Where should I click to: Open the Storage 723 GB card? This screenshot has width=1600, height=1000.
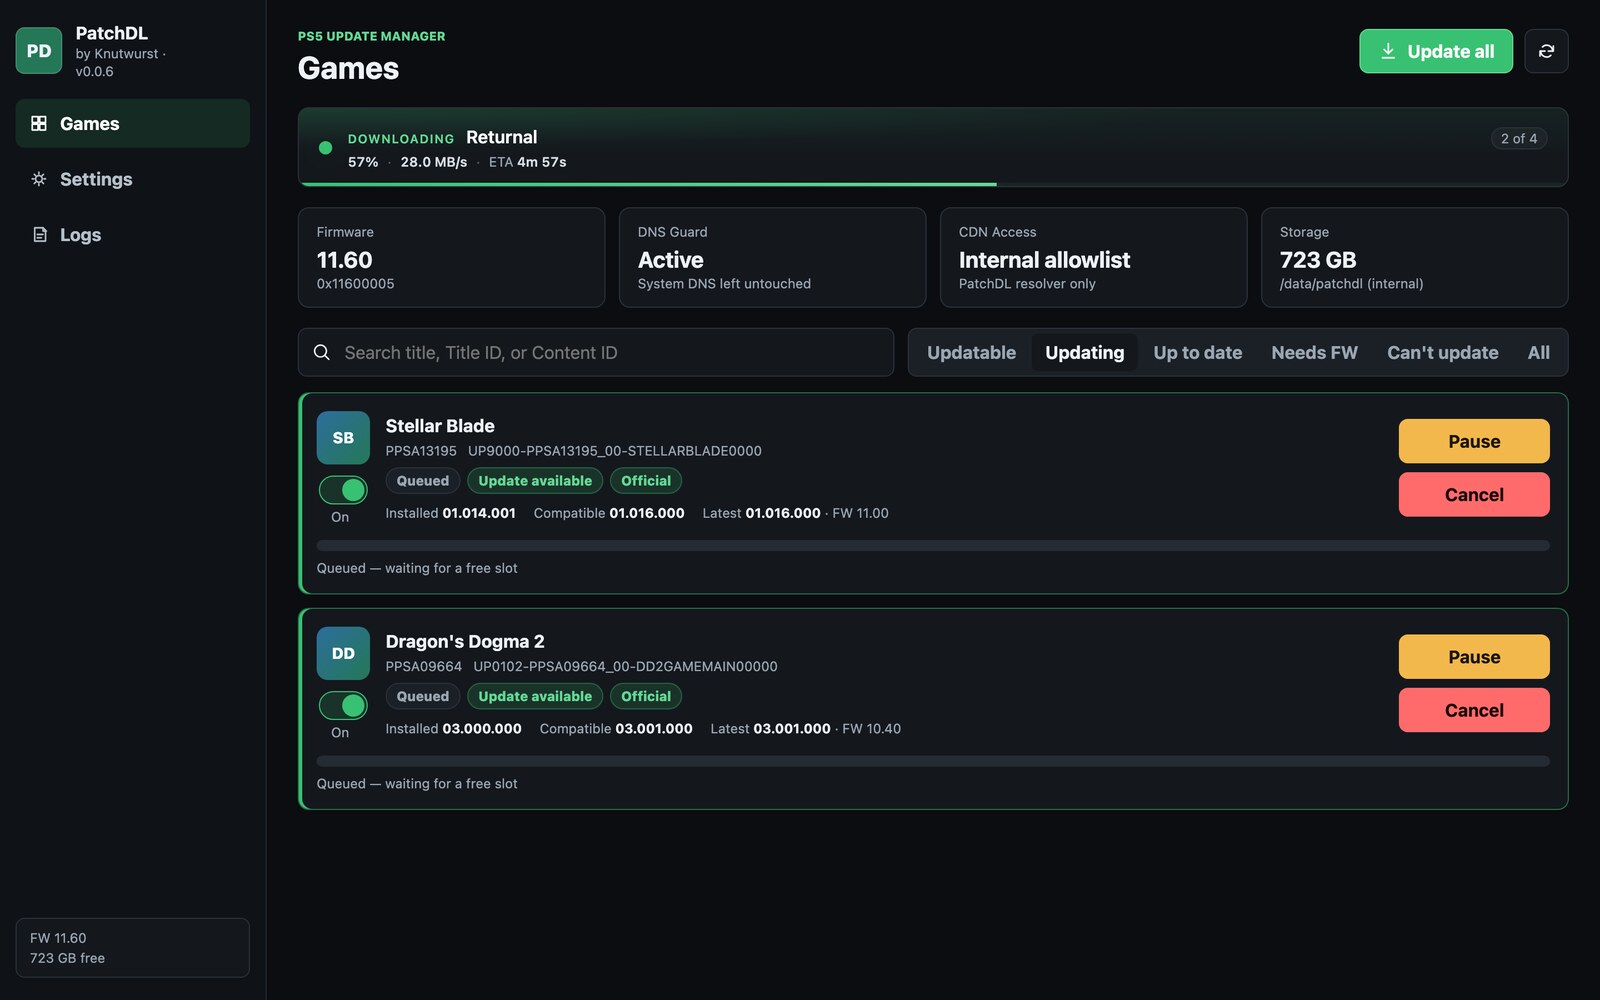[1414, 257]
